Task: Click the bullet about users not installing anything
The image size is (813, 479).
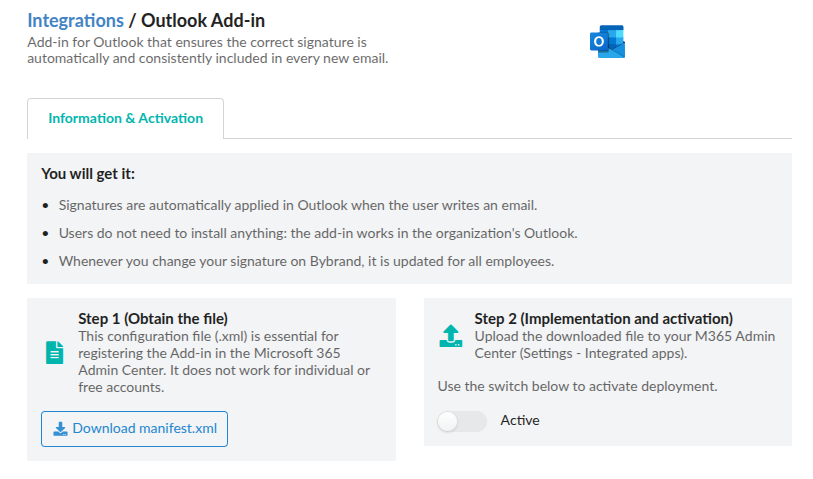Action: (x=318, y=233)
